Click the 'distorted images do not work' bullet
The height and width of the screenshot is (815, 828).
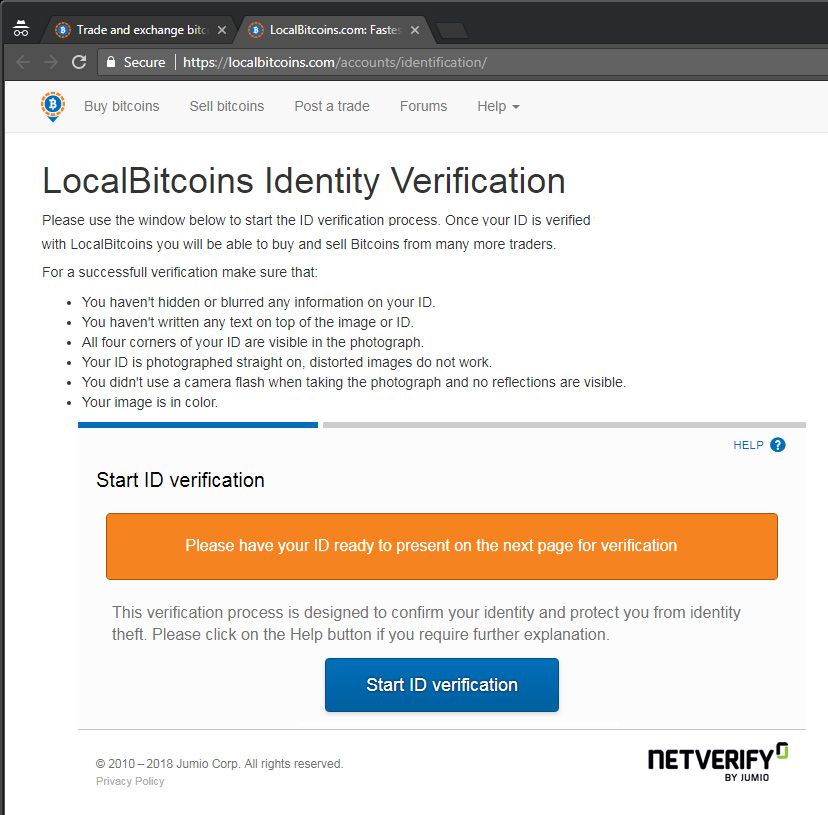[x=287, y=362]
